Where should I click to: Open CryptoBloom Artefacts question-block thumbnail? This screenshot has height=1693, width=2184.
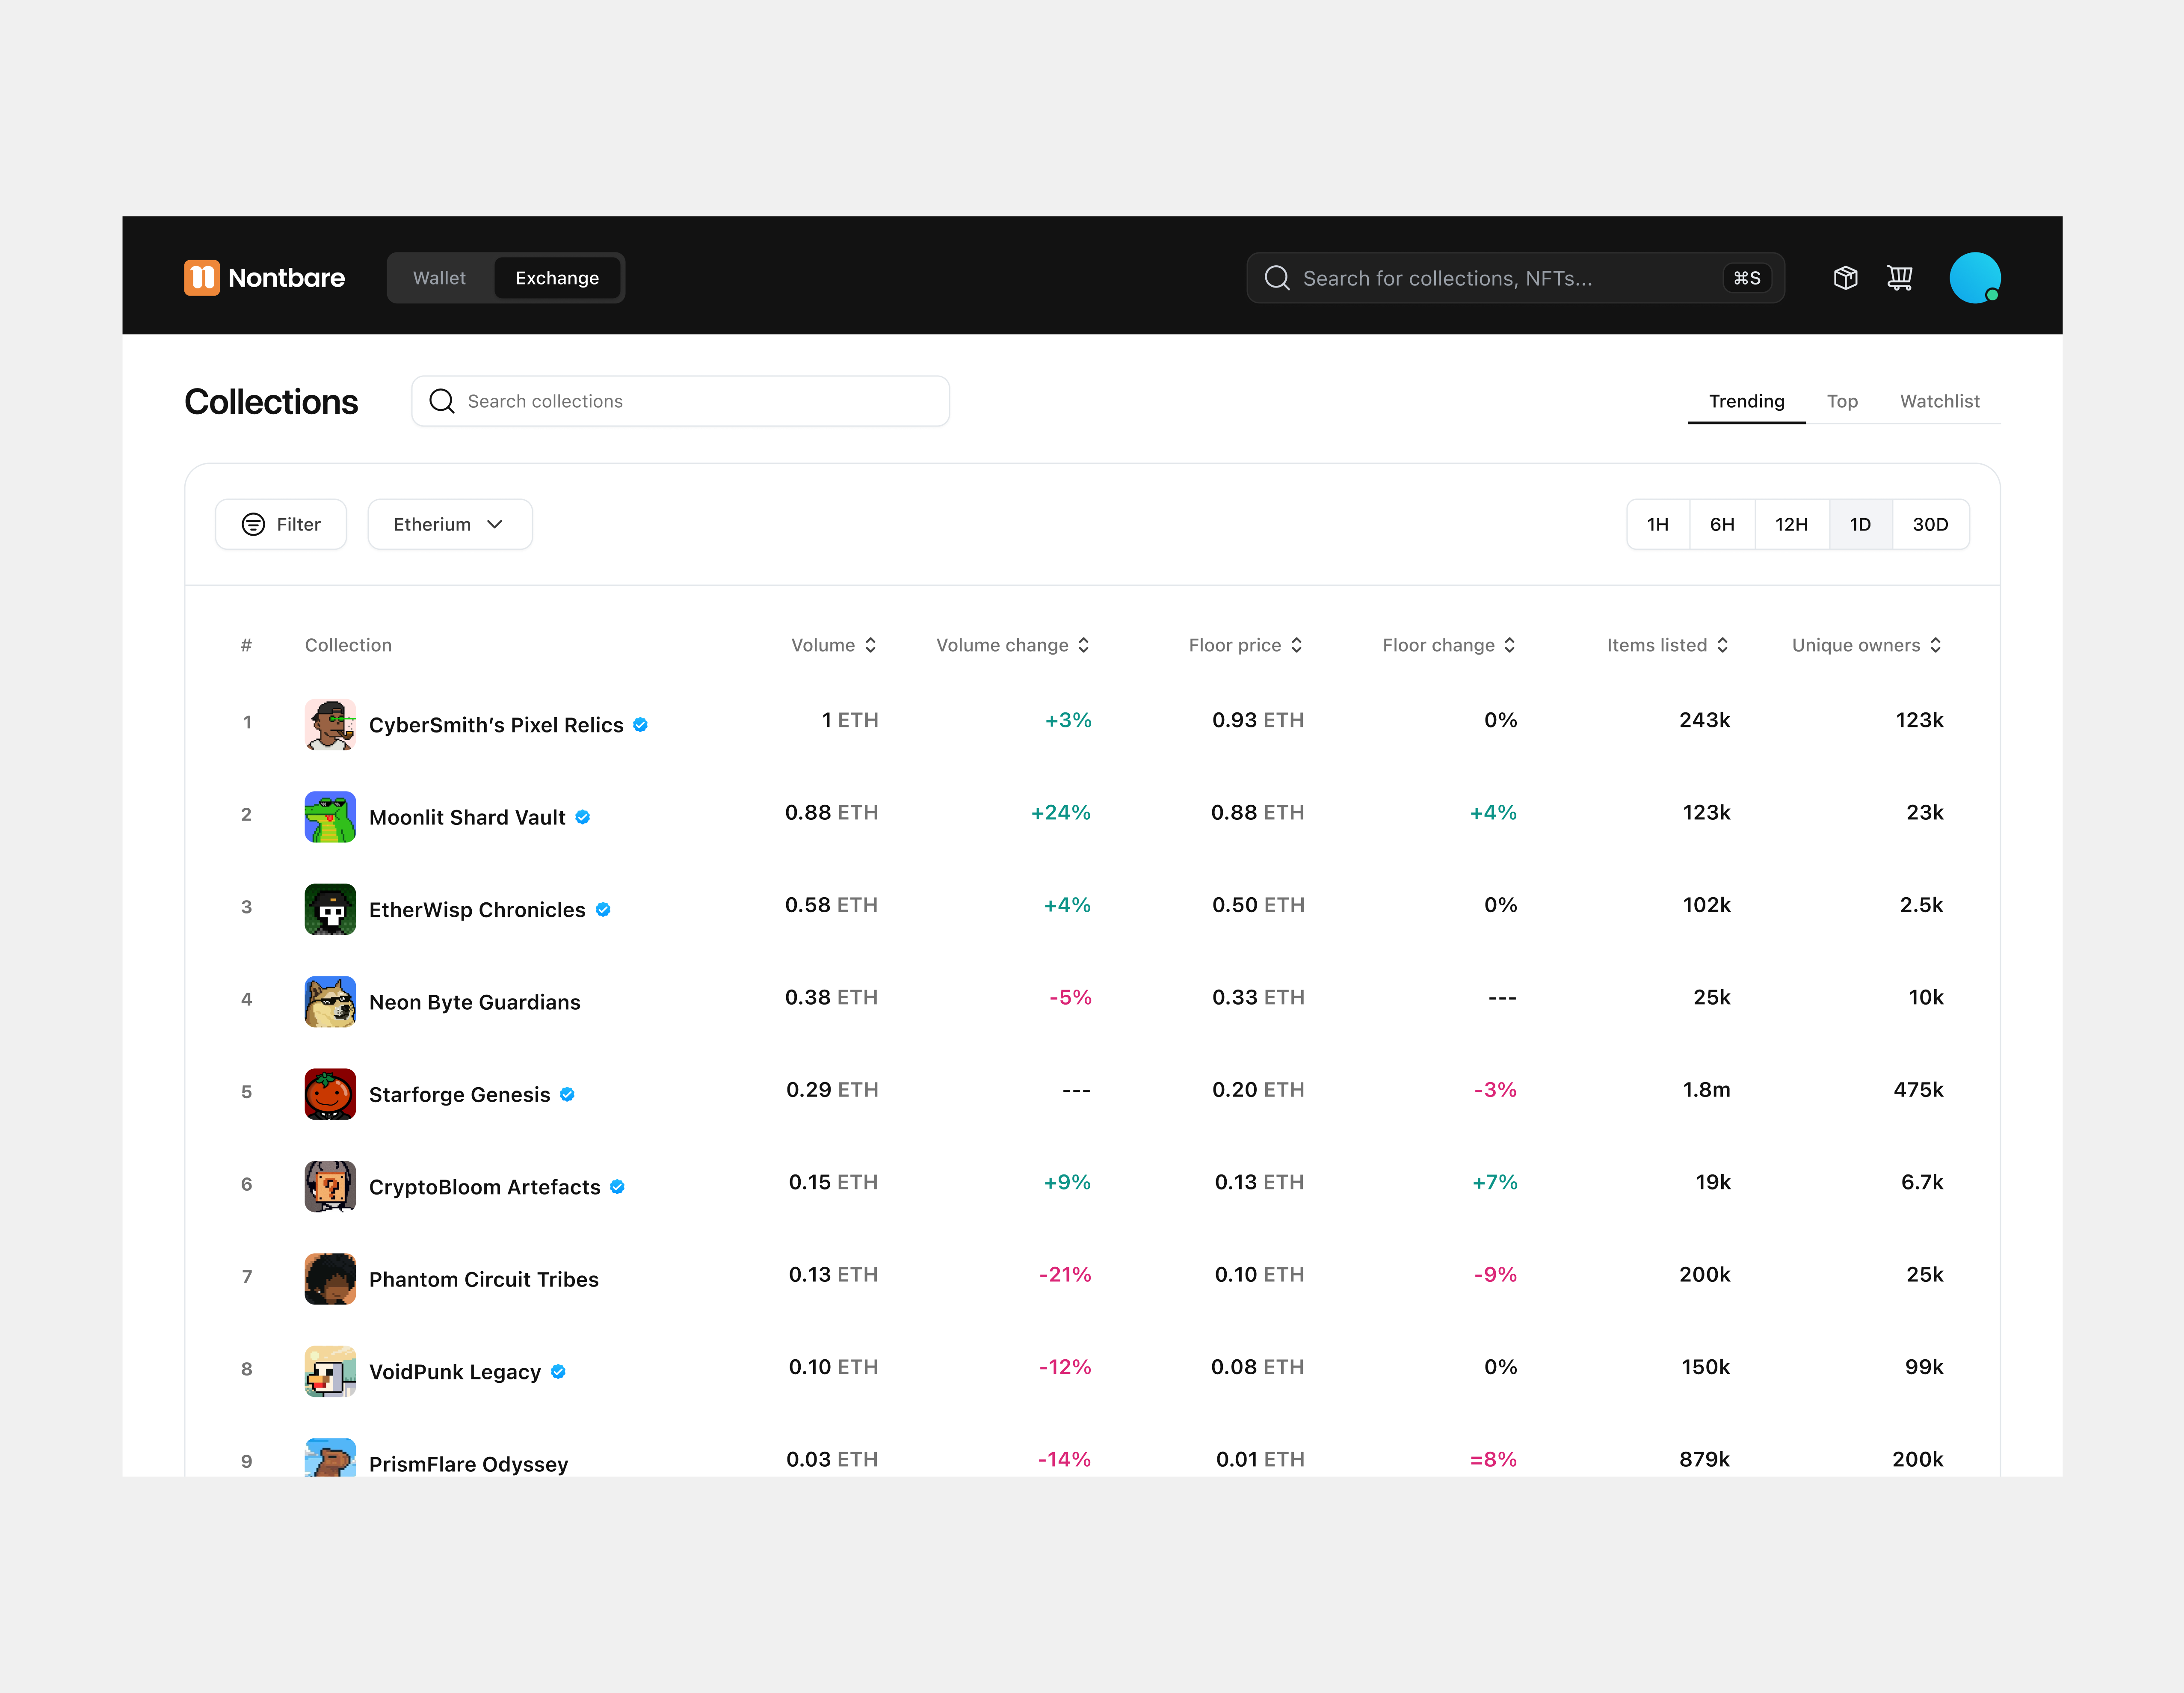pos(330,1187)
